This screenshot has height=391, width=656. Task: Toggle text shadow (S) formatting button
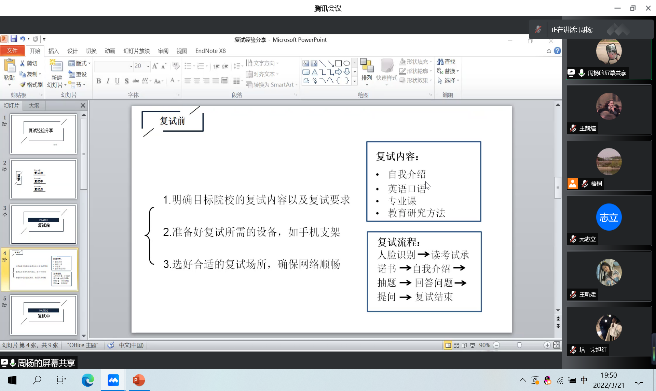coord(127,81)
